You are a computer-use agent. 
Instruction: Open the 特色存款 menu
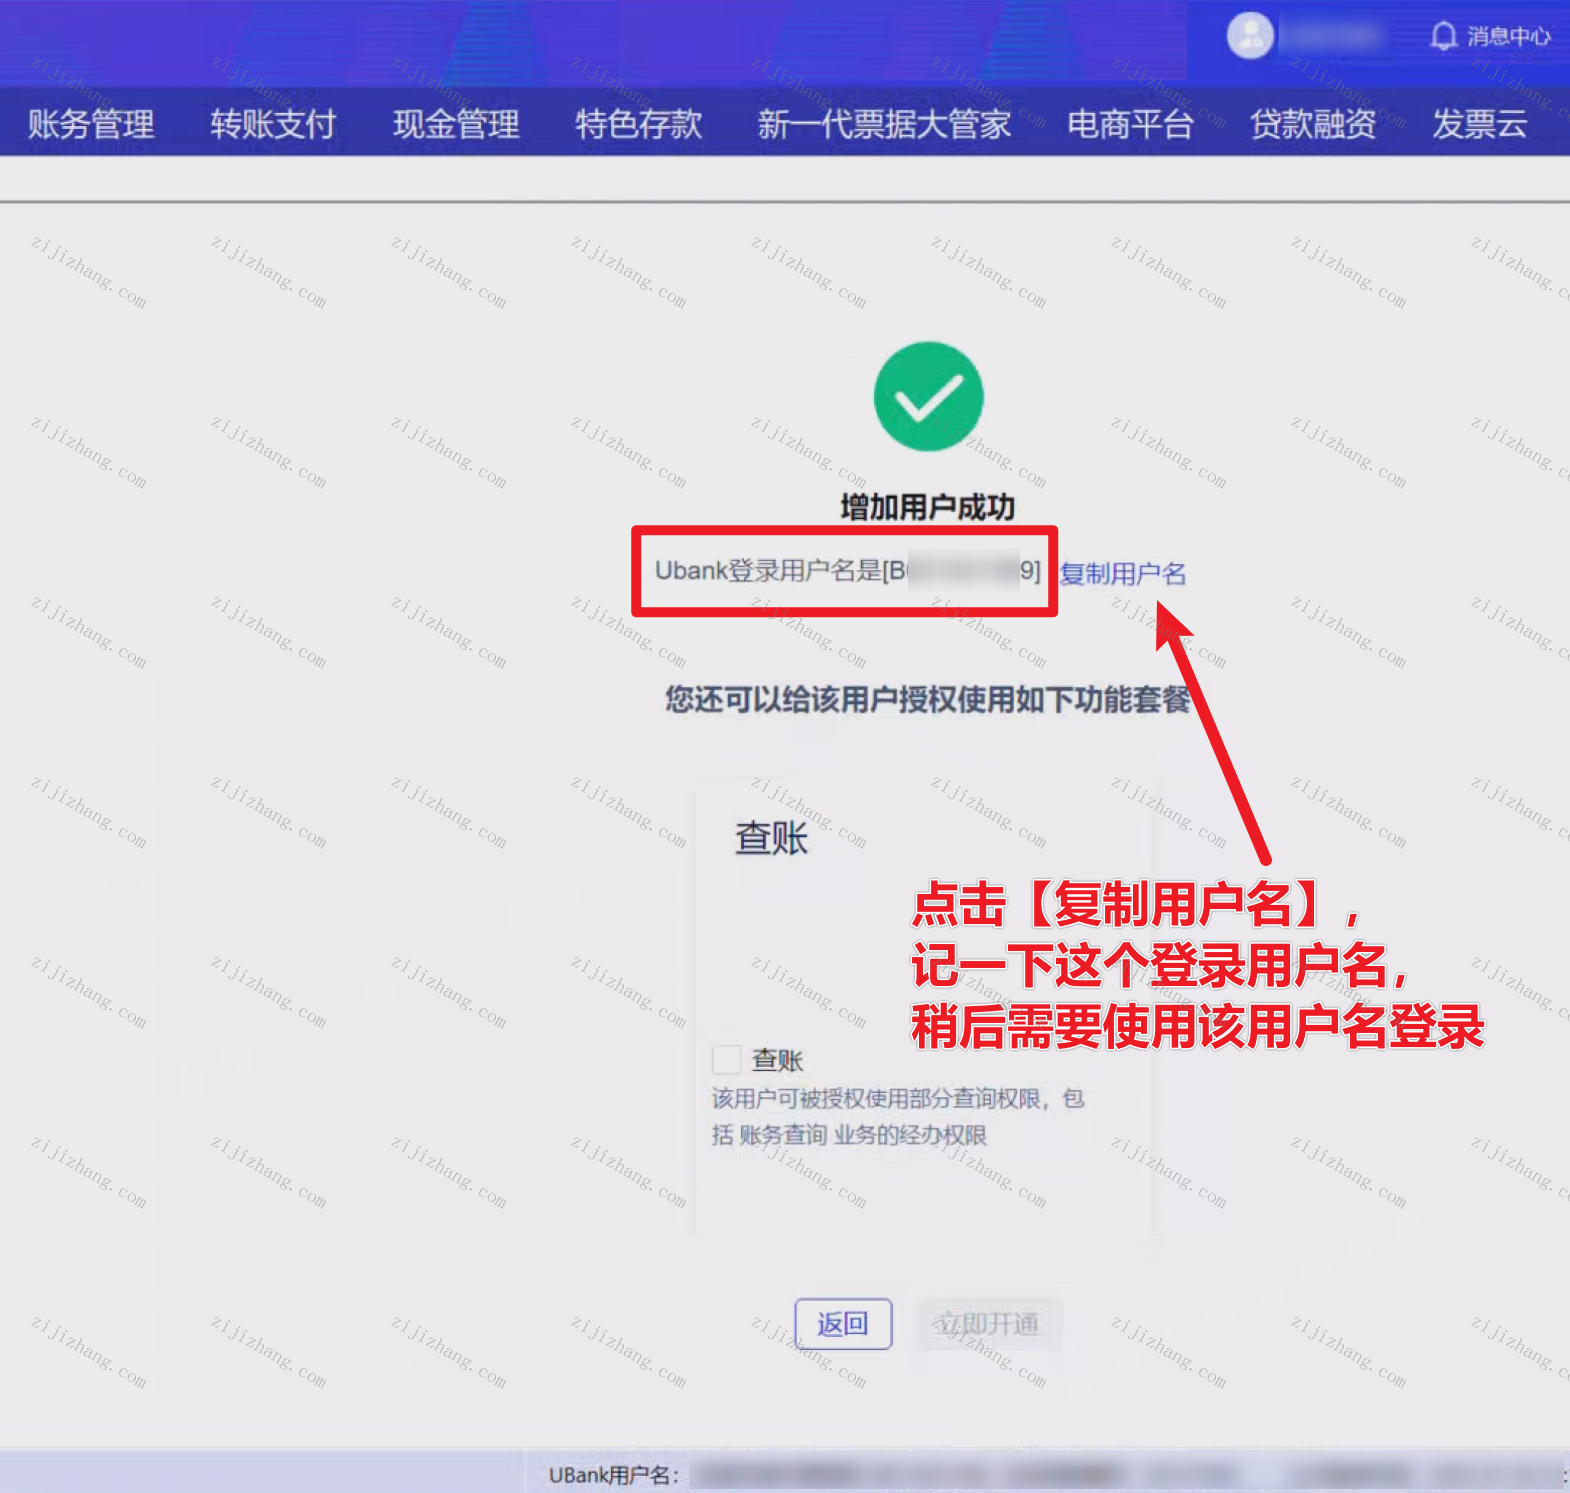(x=639, y=124)
